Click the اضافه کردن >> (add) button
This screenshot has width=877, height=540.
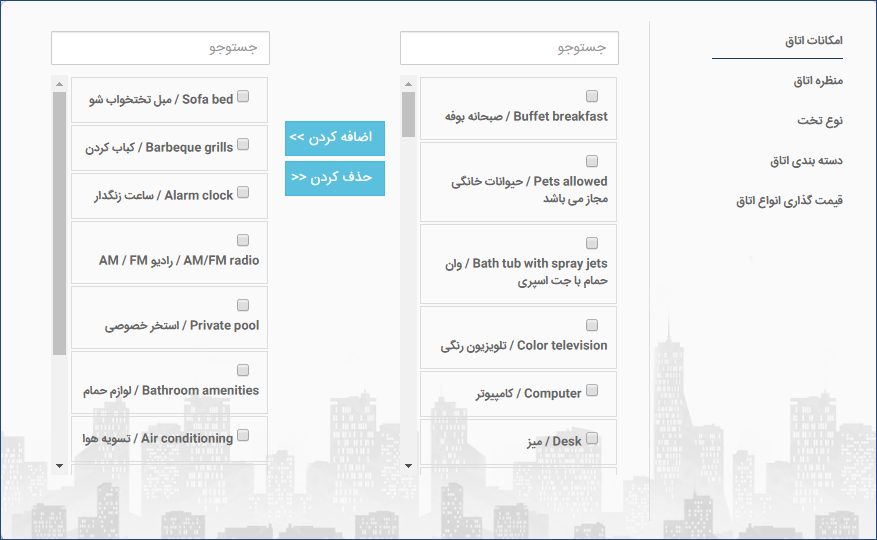pyautogui.click(x=334, y=138)
